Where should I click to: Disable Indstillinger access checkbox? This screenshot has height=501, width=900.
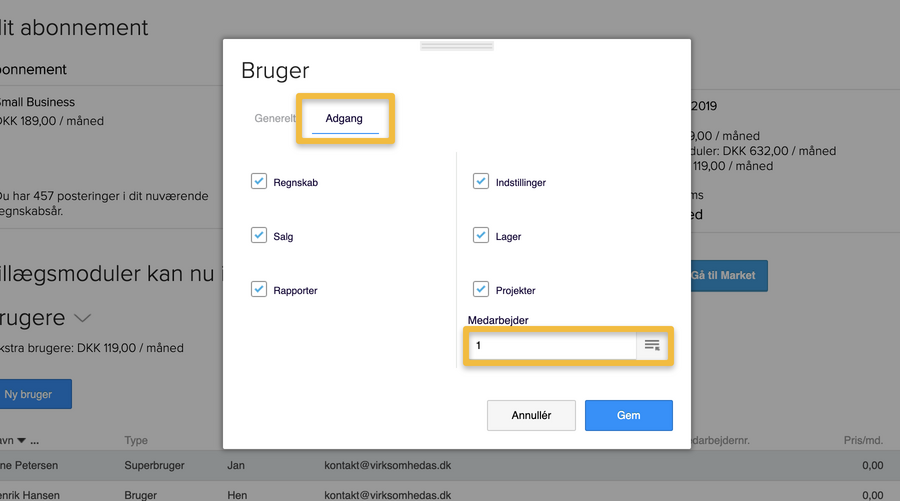(481, 182)
